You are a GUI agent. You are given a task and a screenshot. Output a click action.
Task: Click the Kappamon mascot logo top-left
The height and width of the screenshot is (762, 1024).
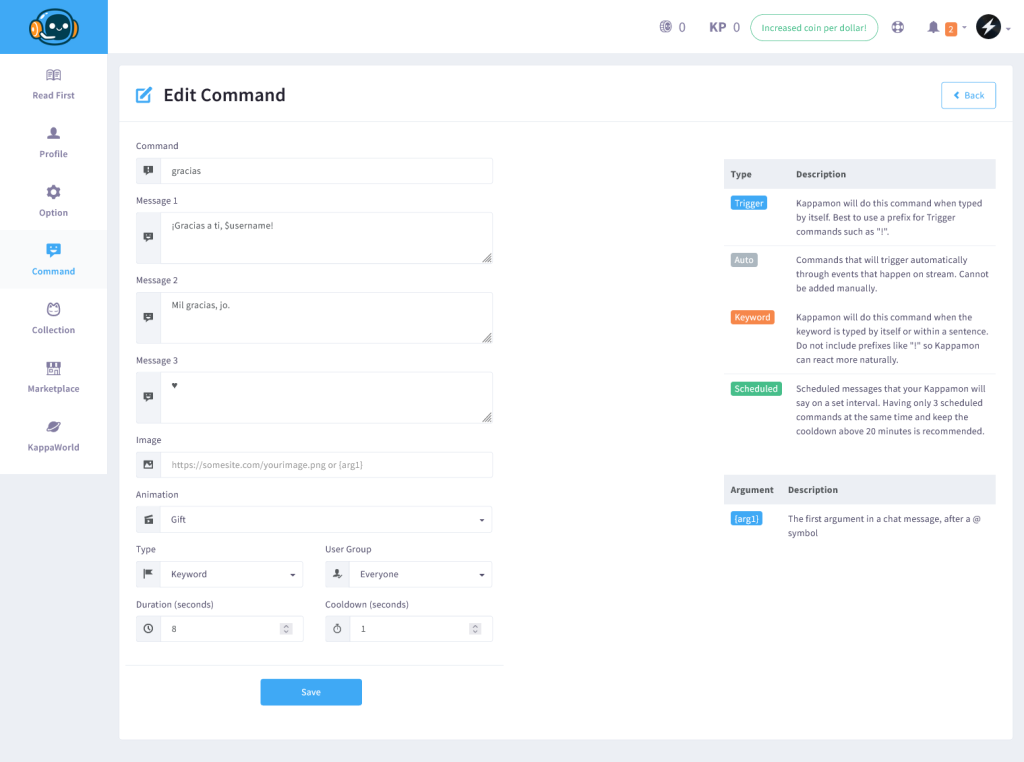pos(54,27)
